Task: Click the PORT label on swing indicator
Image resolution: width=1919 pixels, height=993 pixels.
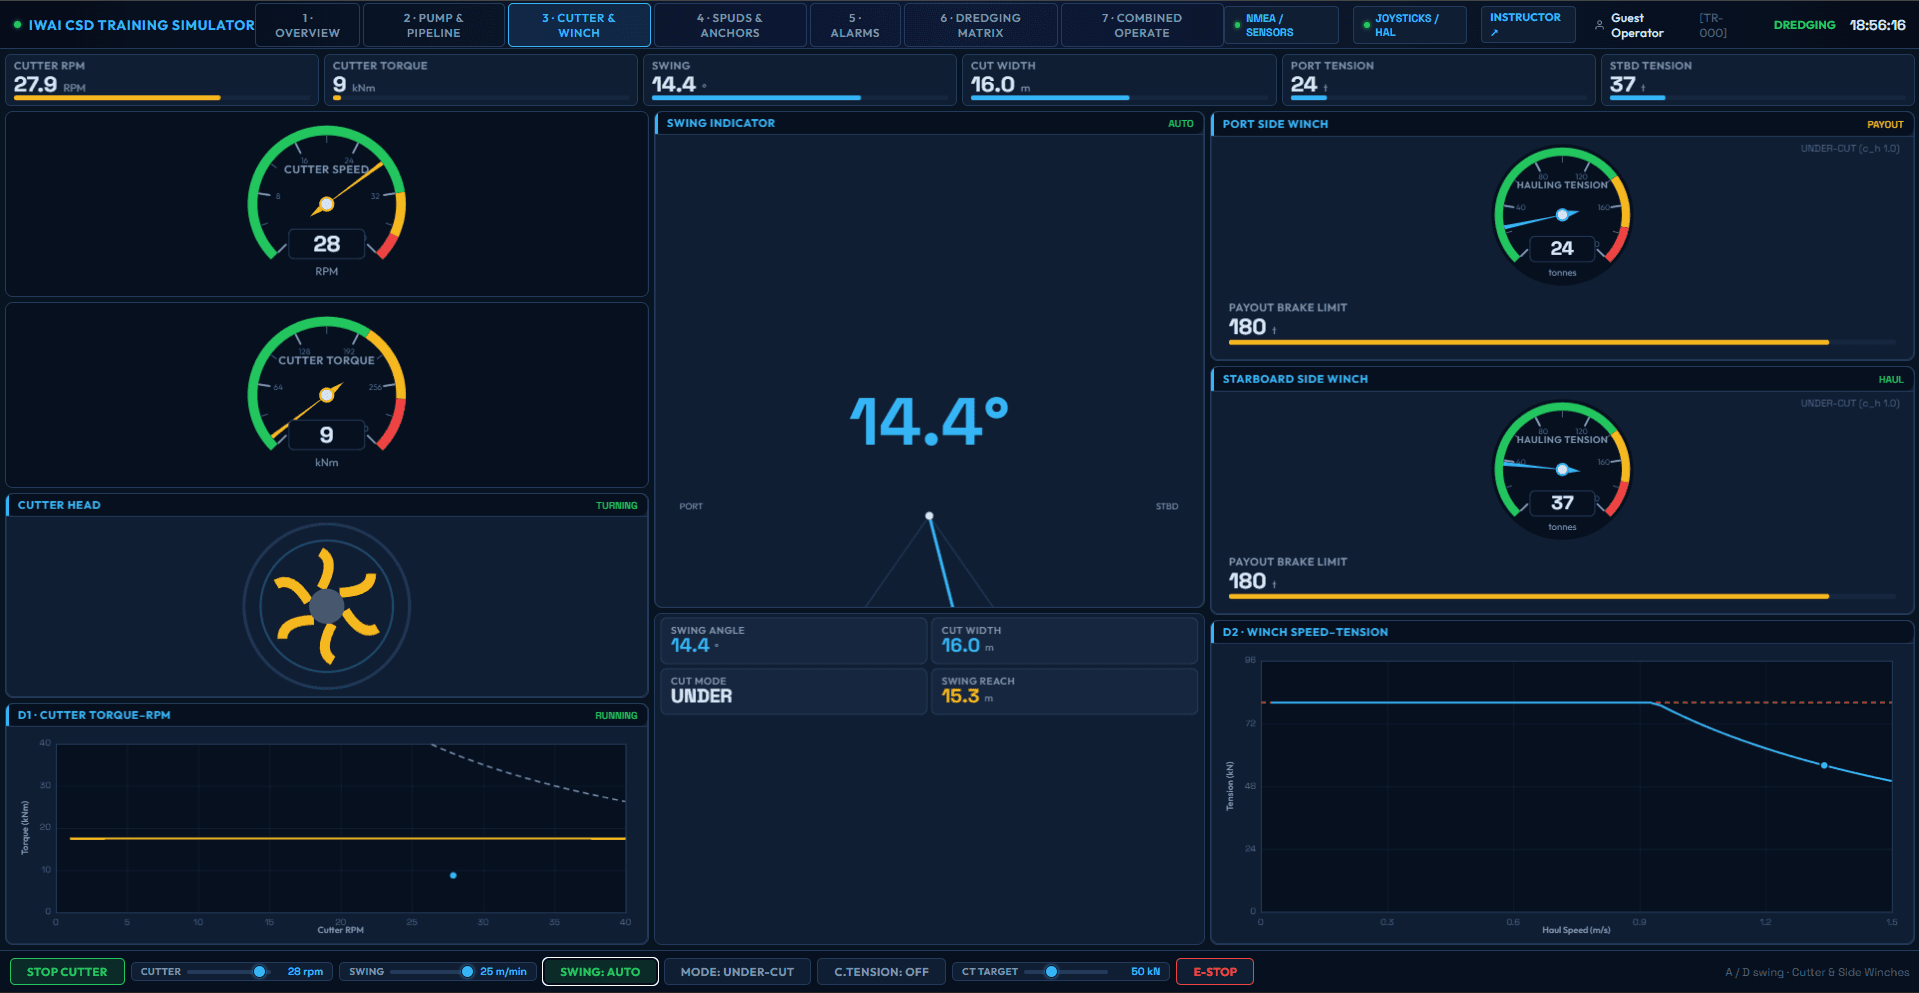Action: 691,506
